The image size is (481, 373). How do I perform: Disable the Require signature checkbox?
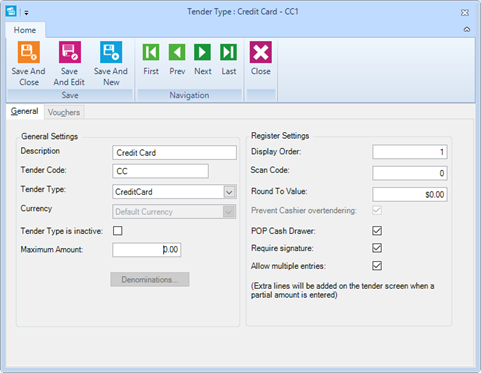pos(377,248)
